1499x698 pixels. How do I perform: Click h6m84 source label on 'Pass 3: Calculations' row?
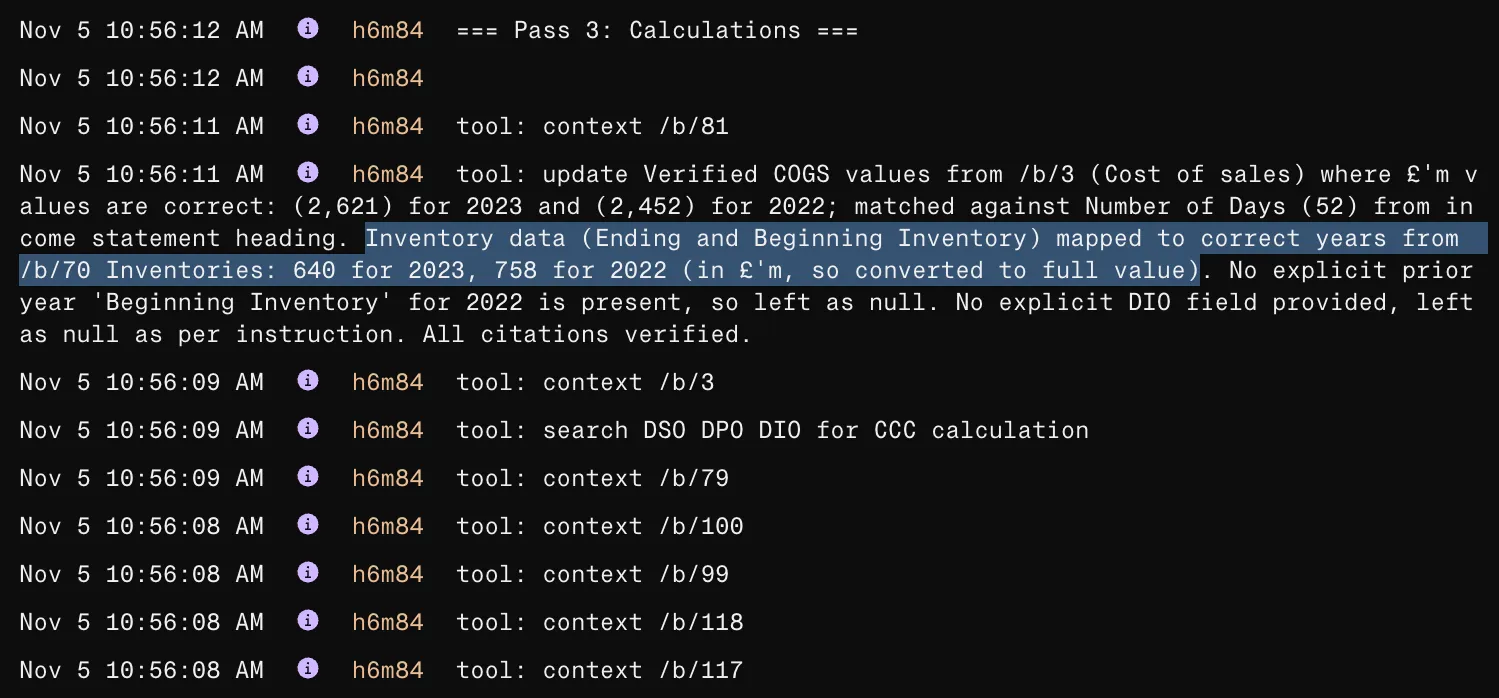(x=387, y=30)
